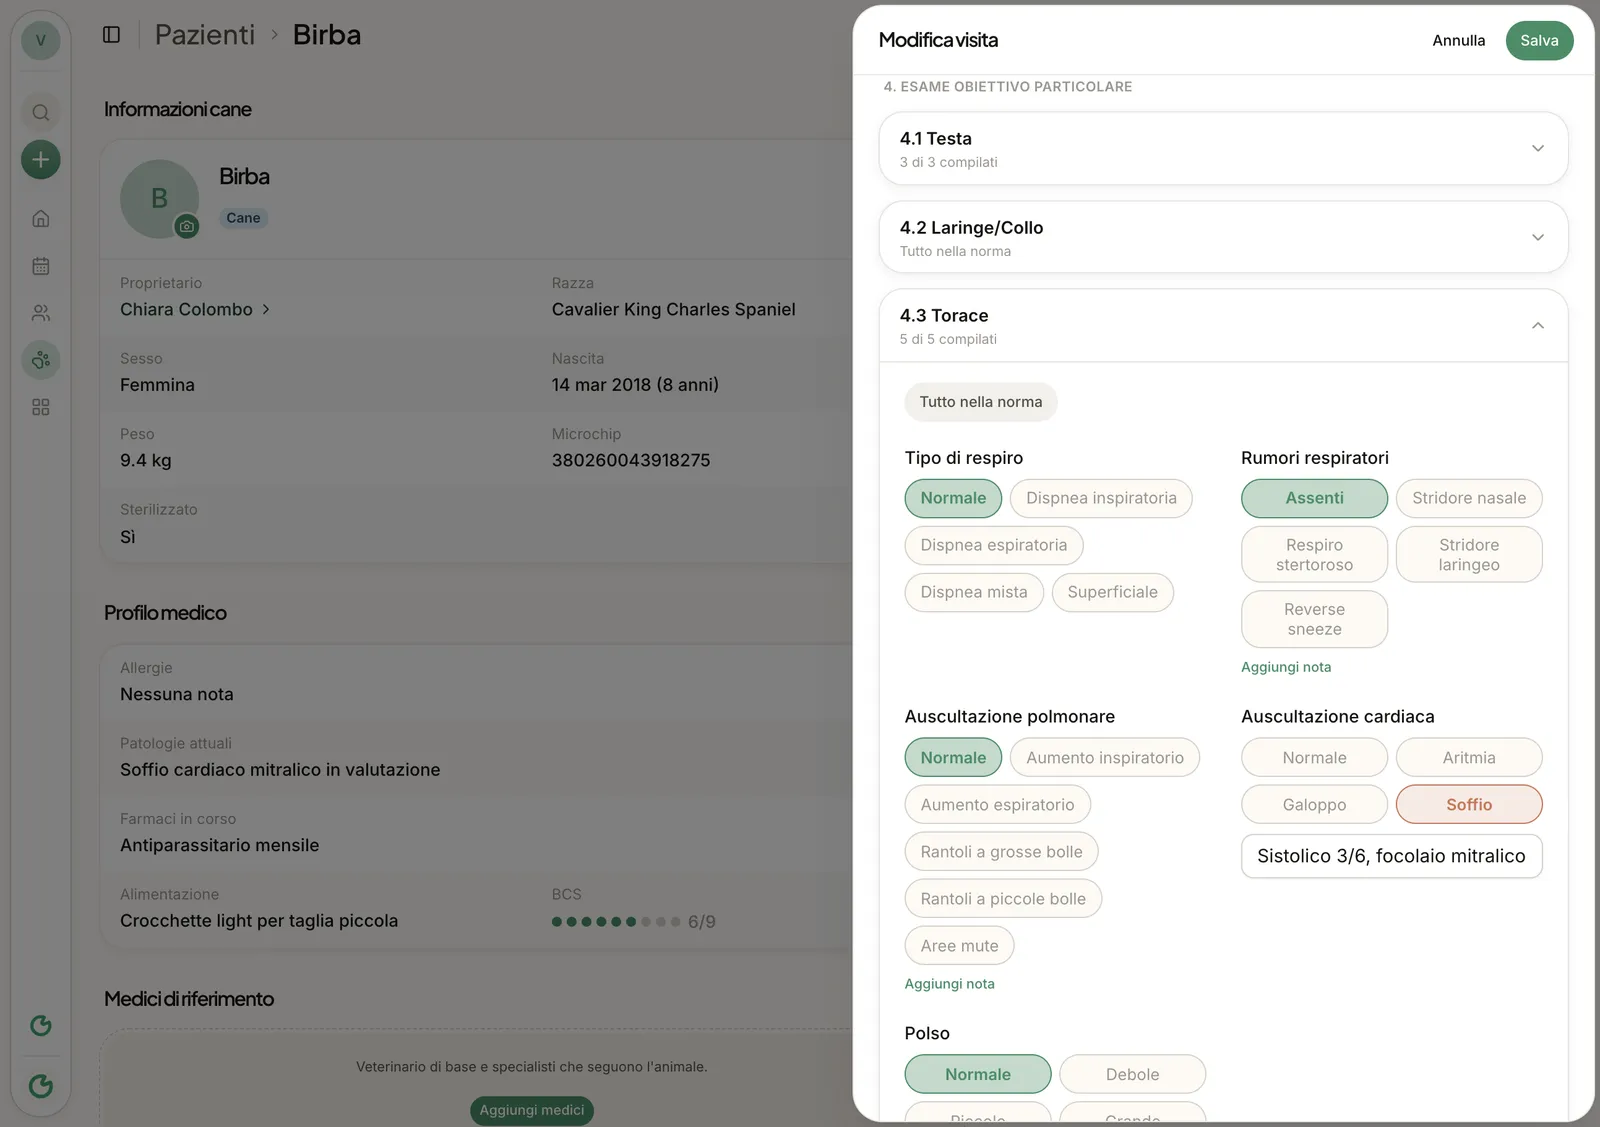Select Aritmia in cardiac auscultation

coord(1469,758)
